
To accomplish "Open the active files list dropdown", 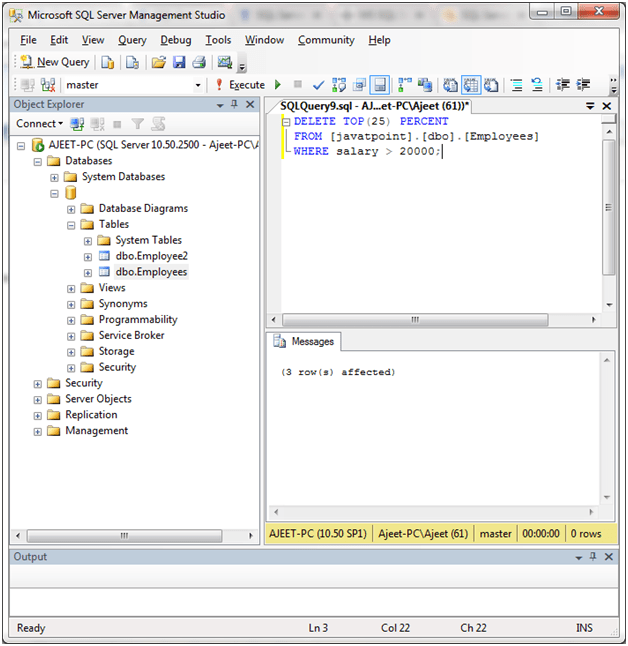I will (591, 106).
